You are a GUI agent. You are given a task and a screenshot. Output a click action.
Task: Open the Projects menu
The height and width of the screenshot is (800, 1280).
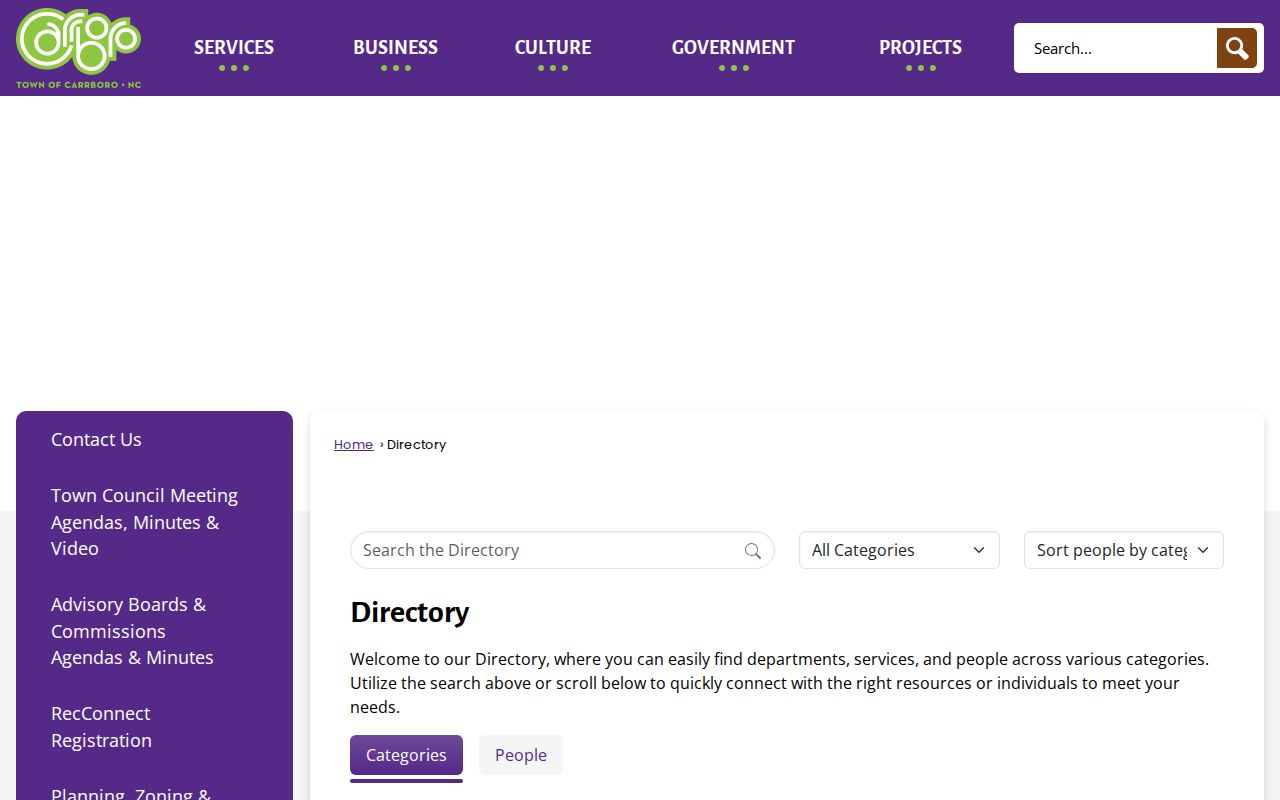click(x=920, y=48)
